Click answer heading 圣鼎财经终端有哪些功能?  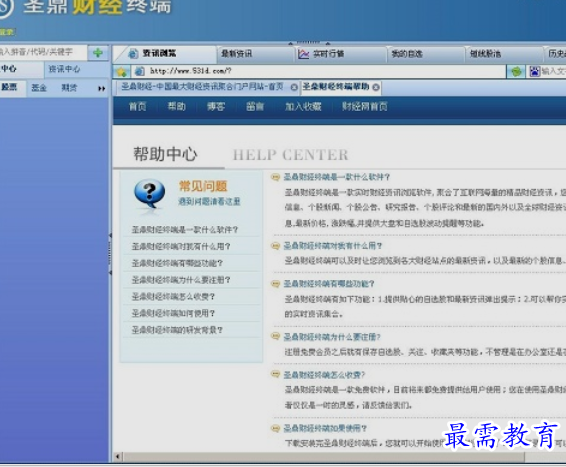(x=329, y=284)
